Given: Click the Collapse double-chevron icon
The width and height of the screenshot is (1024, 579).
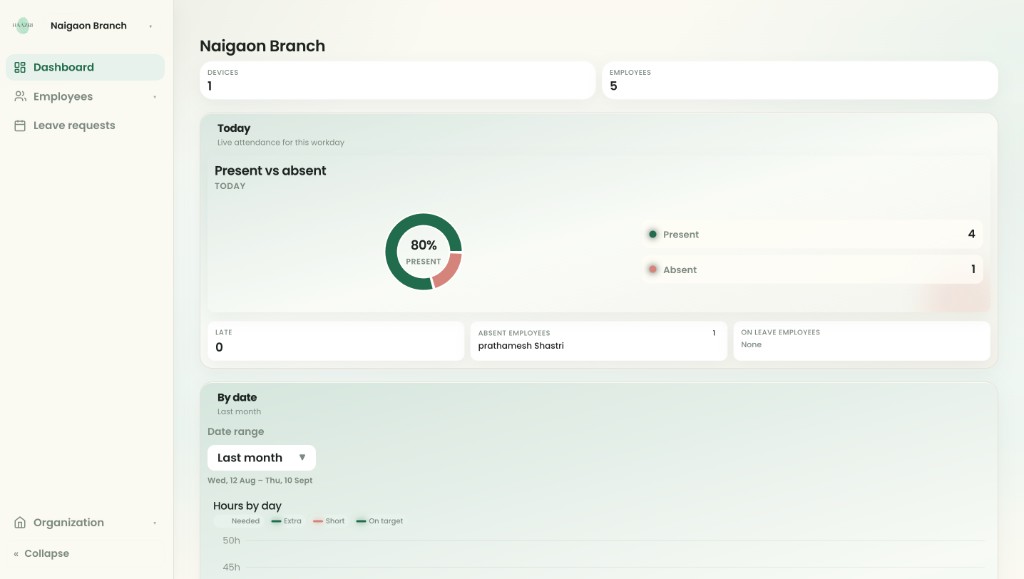Looking at the screenshot, I should [16, 554].
